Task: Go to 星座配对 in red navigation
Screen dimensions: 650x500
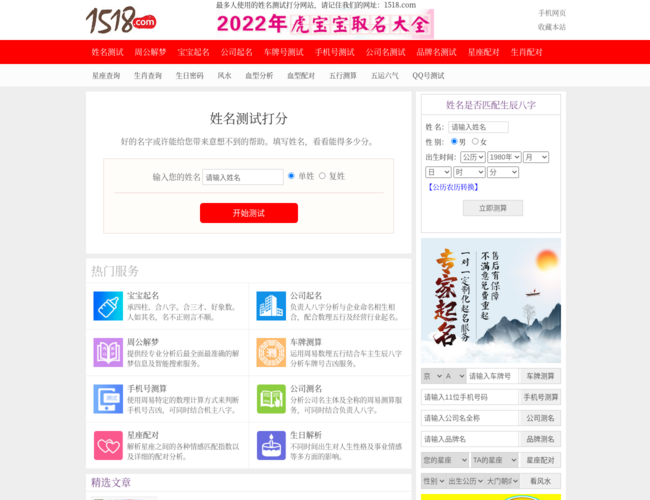Action: coord(483,52)
